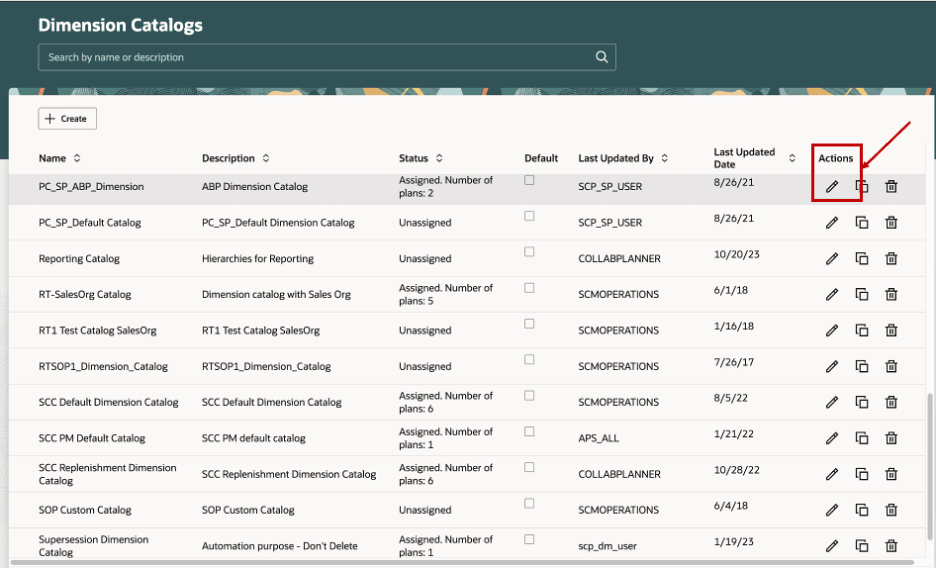Click the APS_ALL updated-by cell
The image size is (936, 568).
point(598,438)
